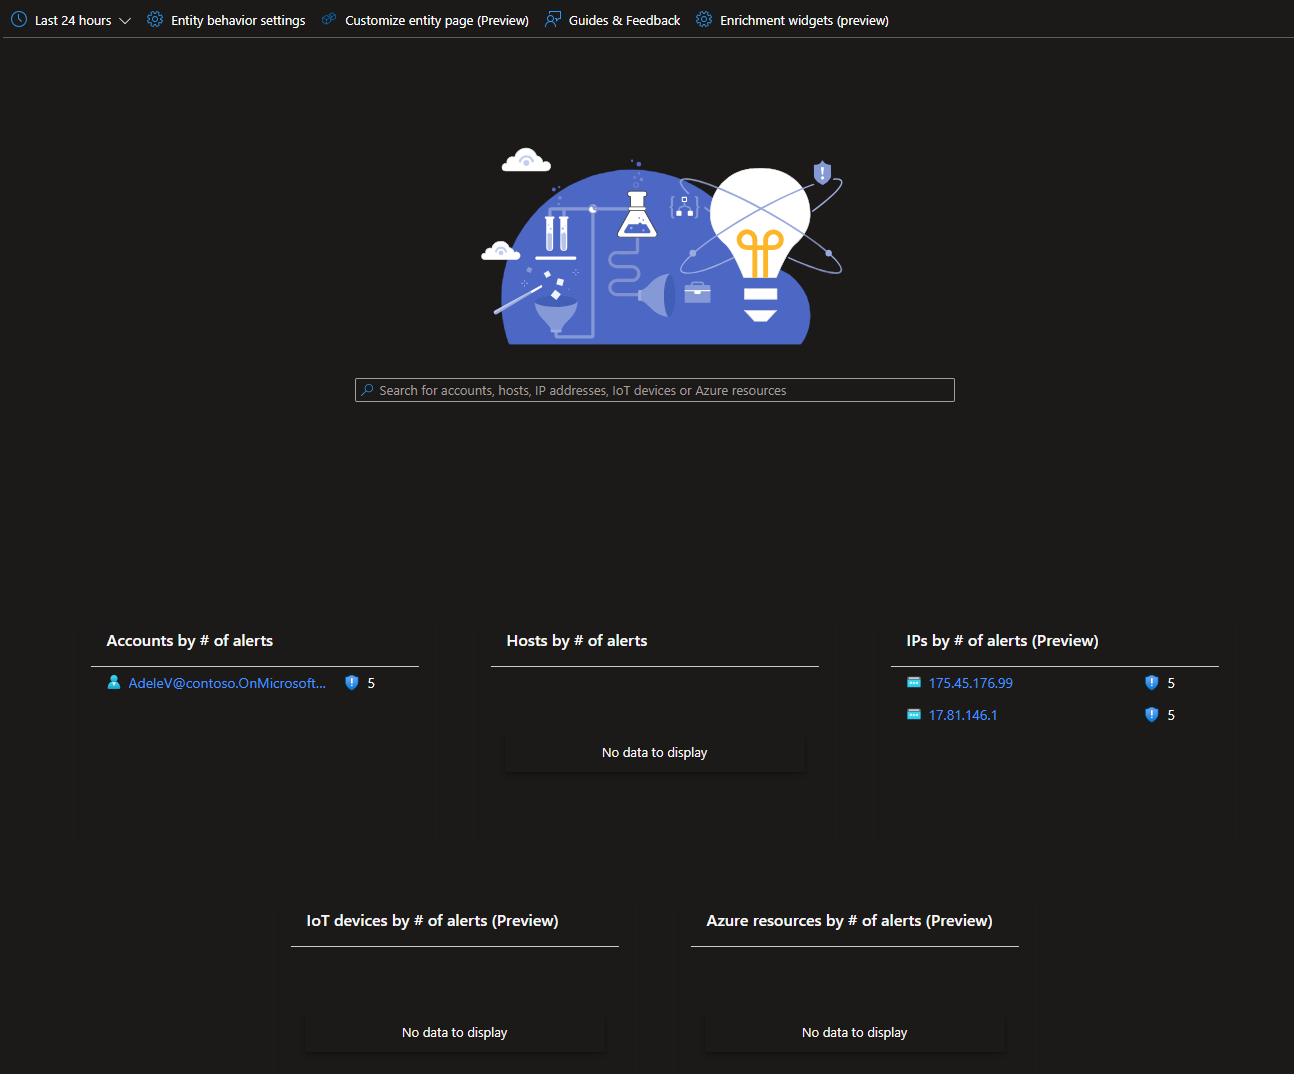Image resolution: width=1294 pixels, height=1074 pixels.
Task: Select the IP address 175.45.176.99
Action: pyautogui.click(x=970, y=682)
